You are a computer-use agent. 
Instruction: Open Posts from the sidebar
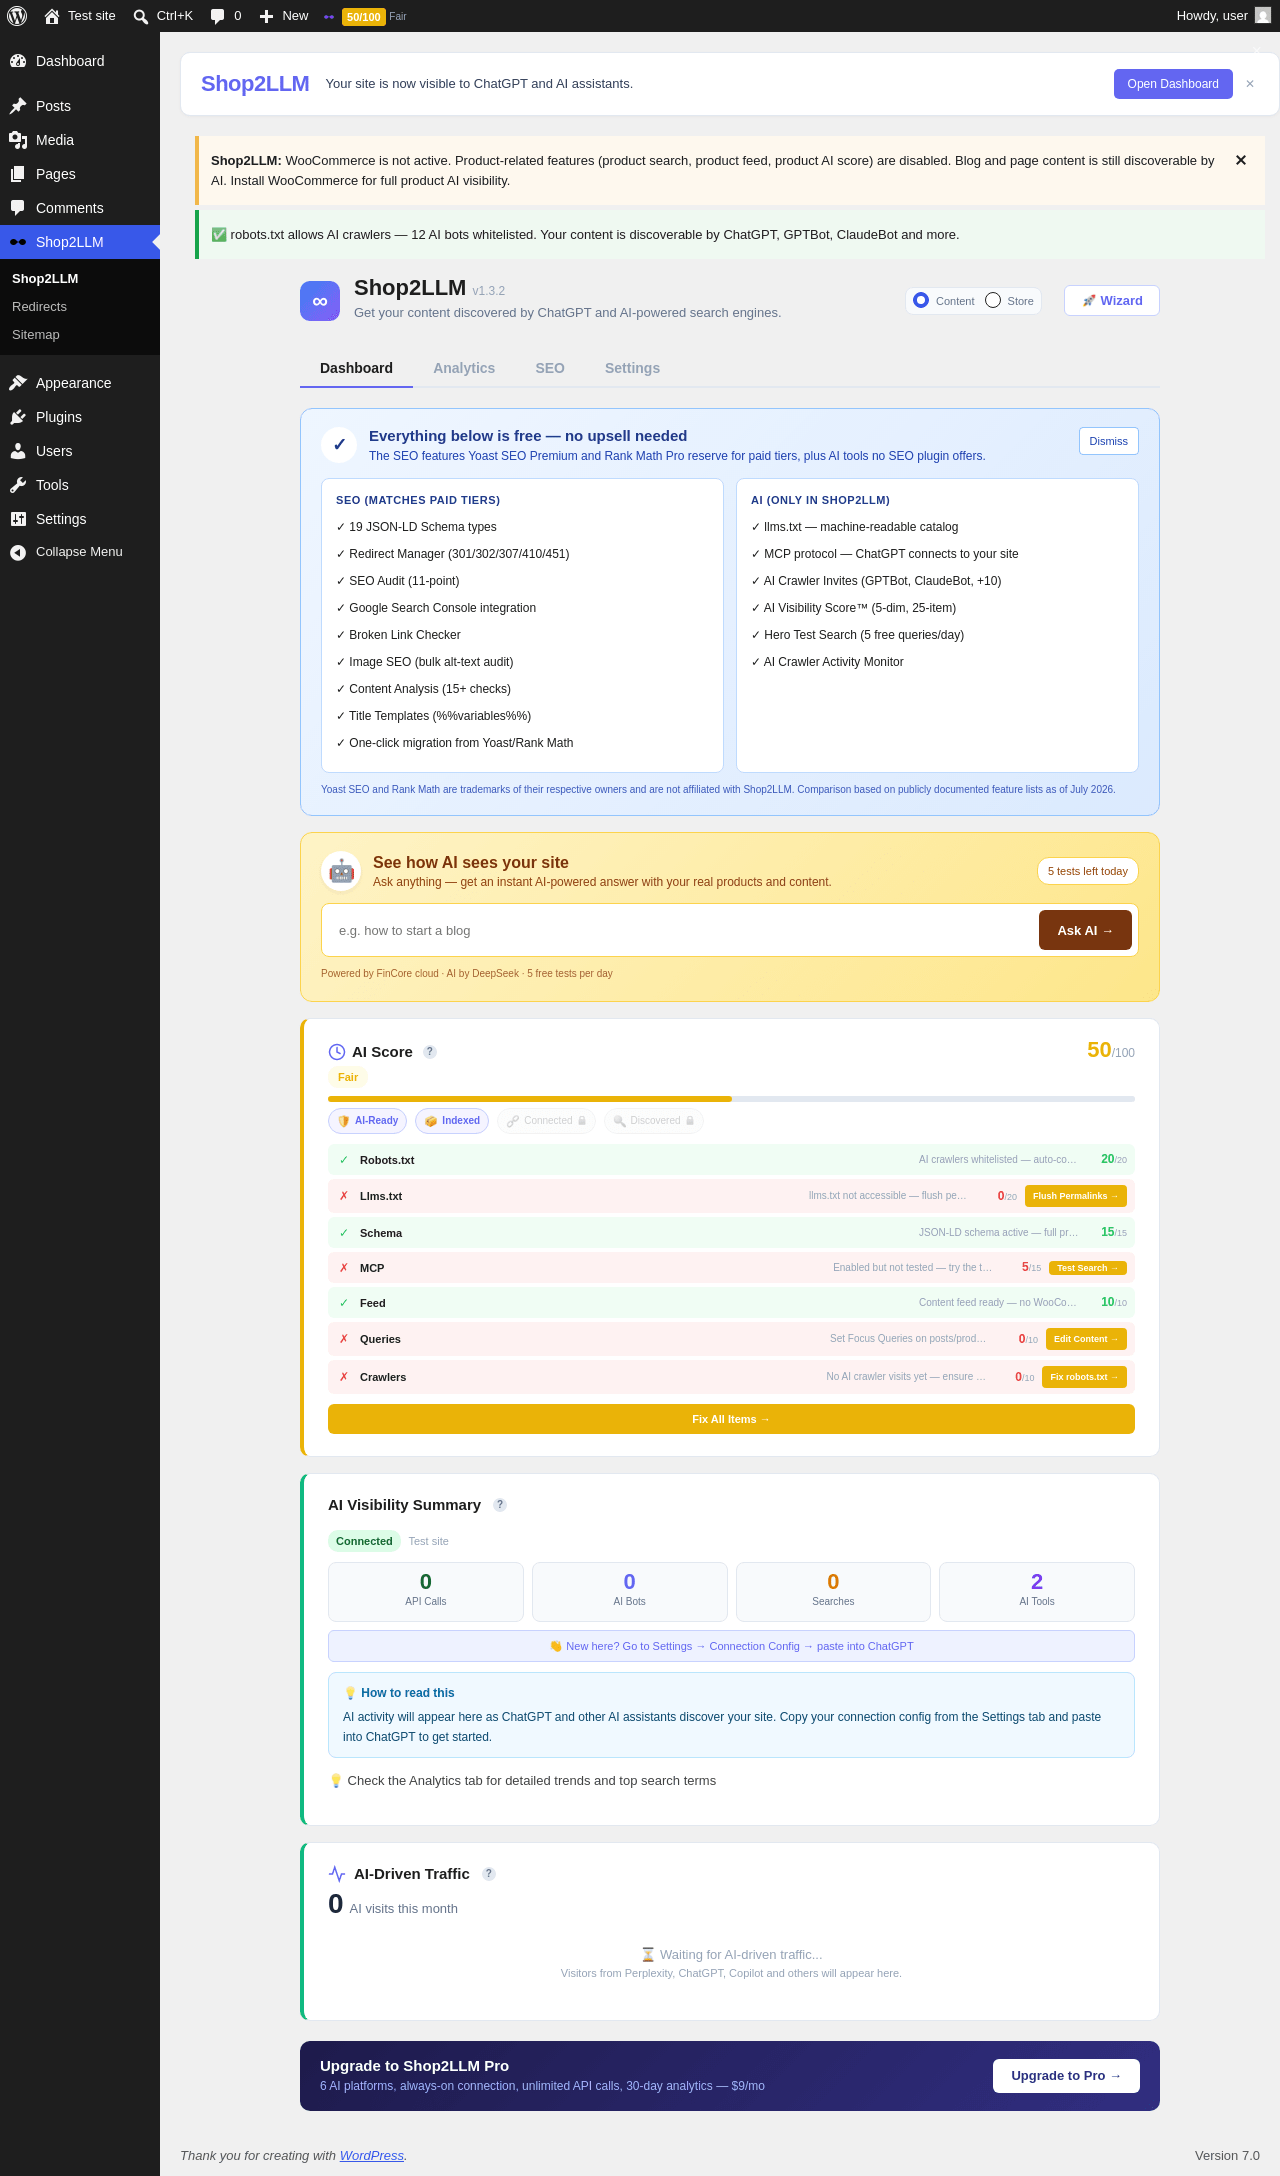click(80, 106)
